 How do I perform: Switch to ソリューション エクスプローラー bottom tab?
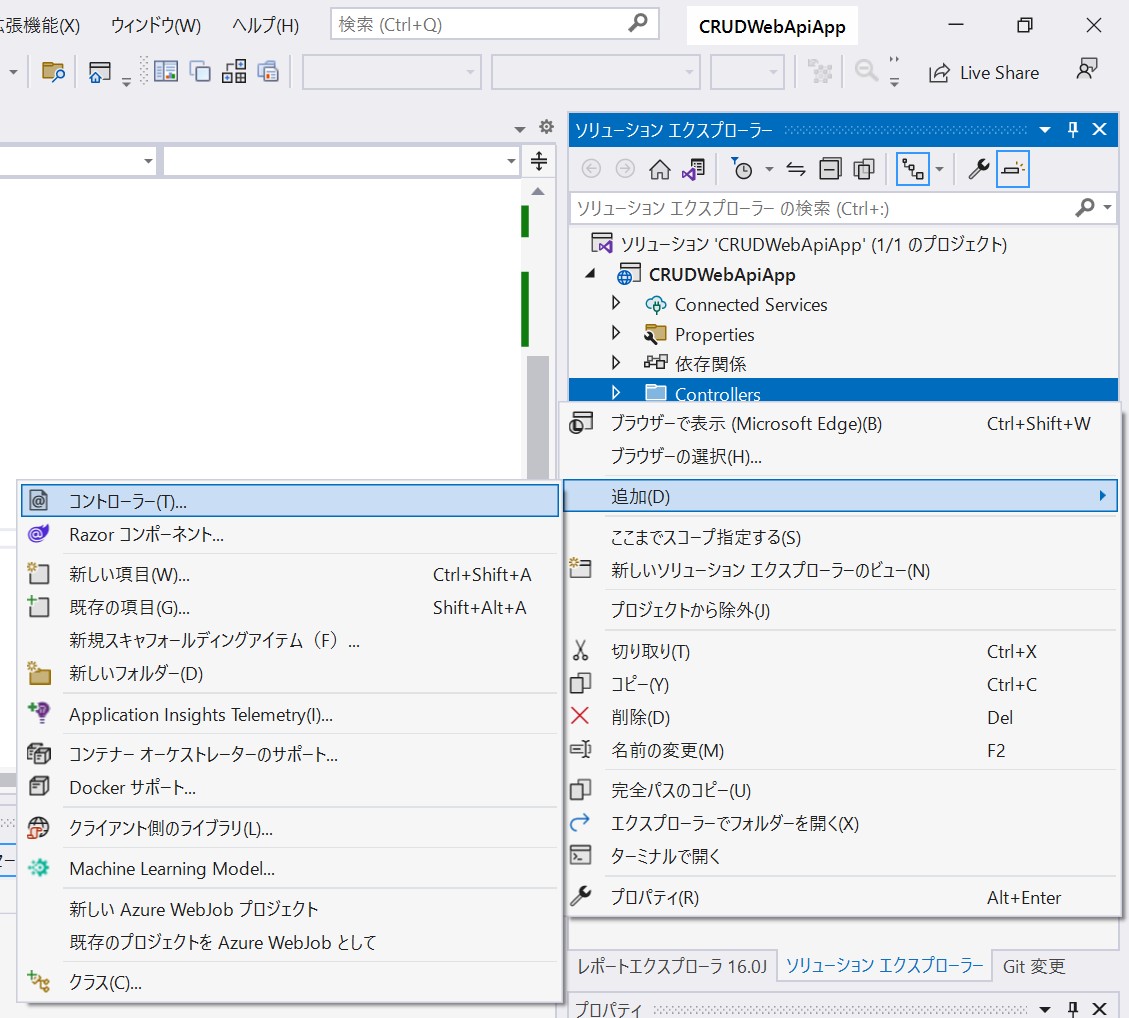[884, 965]
